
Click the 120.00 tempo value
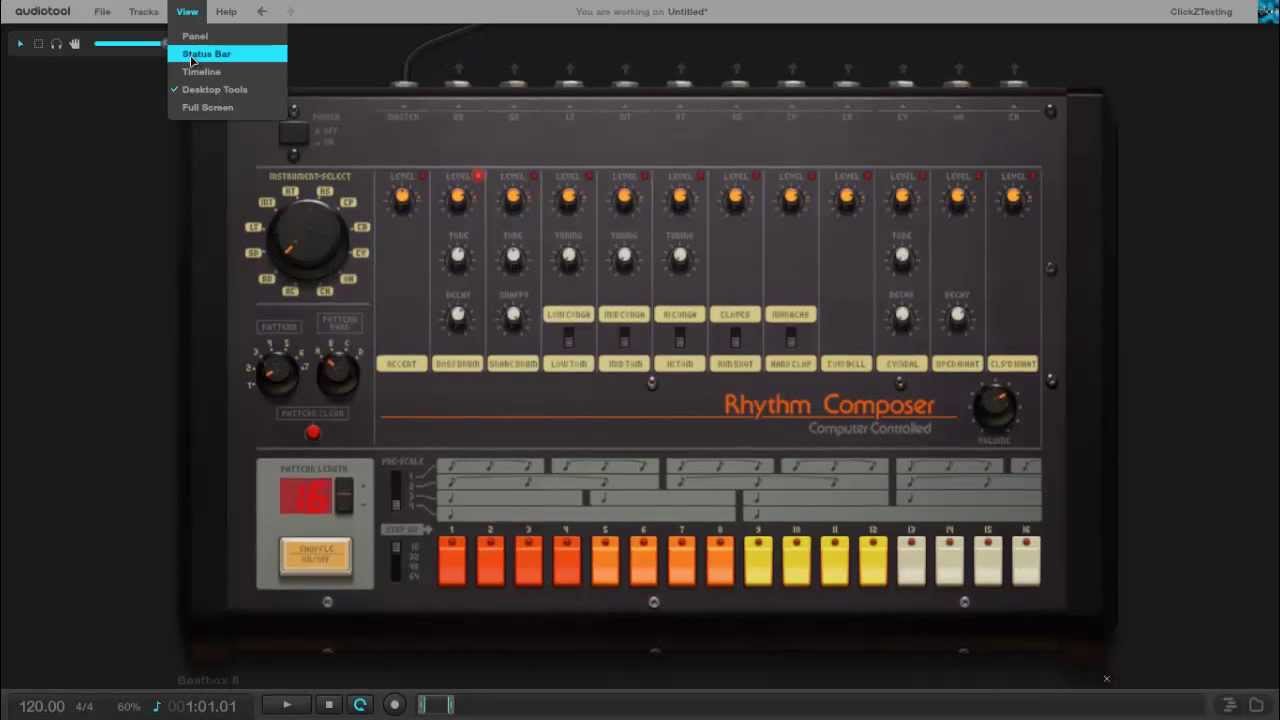(x=41, y=706)
